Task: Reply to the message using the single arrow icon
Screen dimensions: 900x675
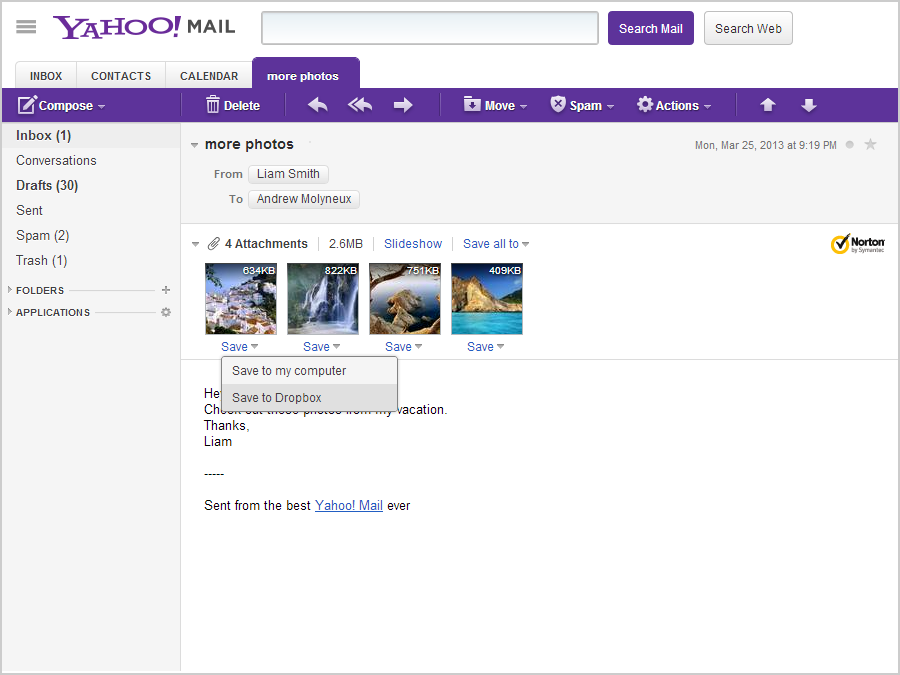Action: pos(317,105)
